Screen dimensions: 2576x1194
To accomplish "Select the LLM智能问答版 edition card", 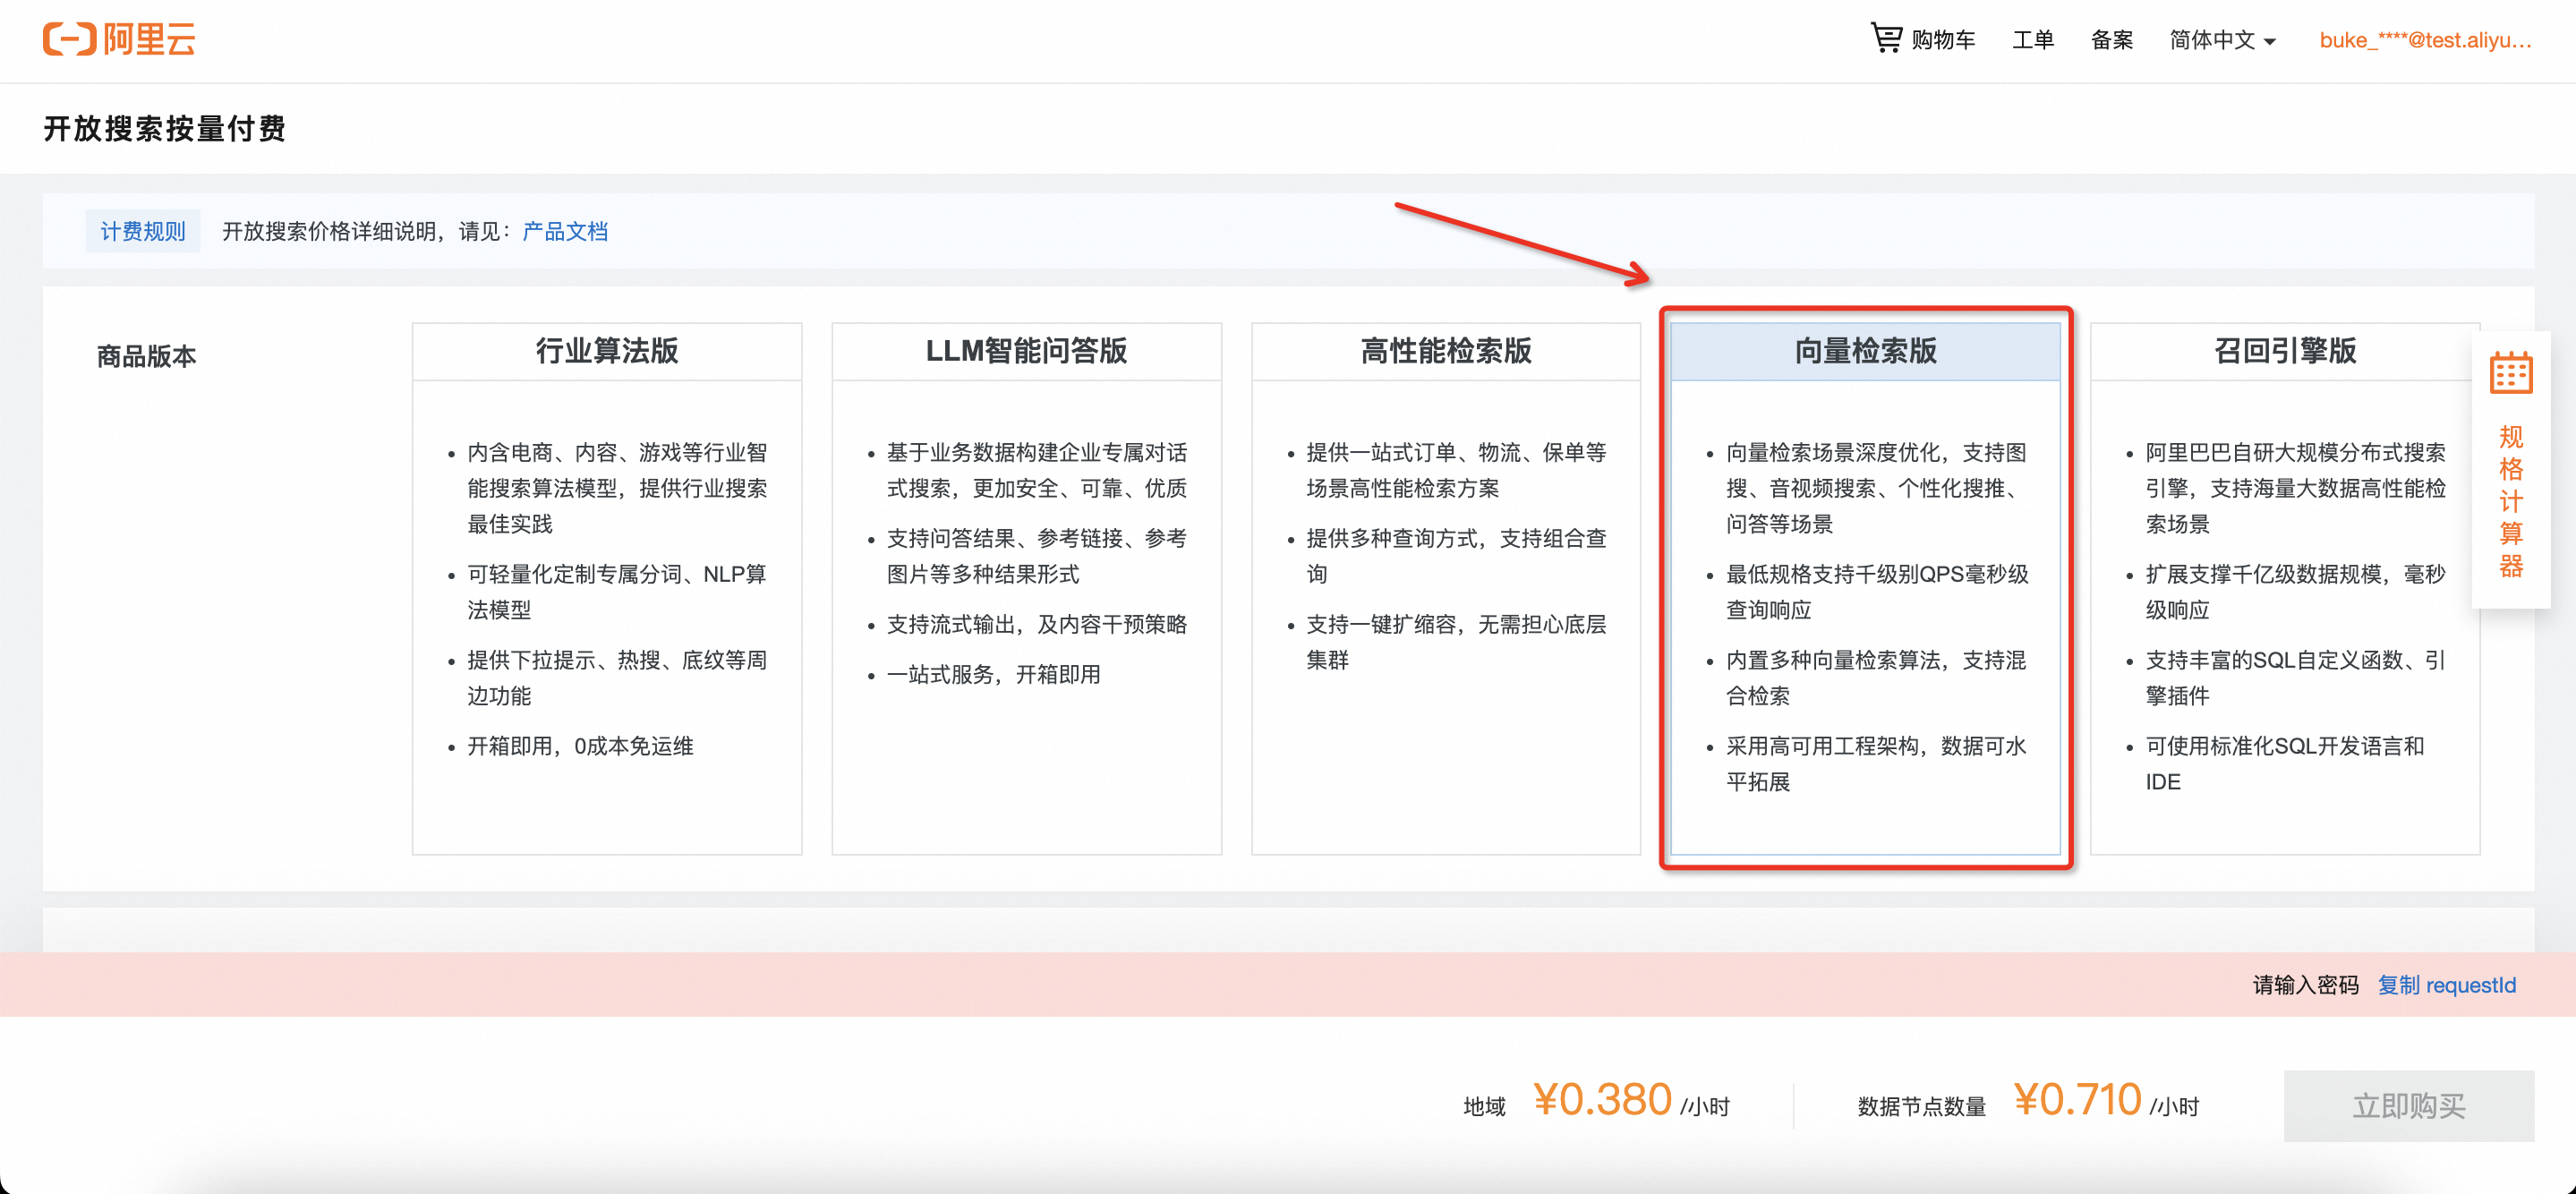I will click(x=1026, y=588).
